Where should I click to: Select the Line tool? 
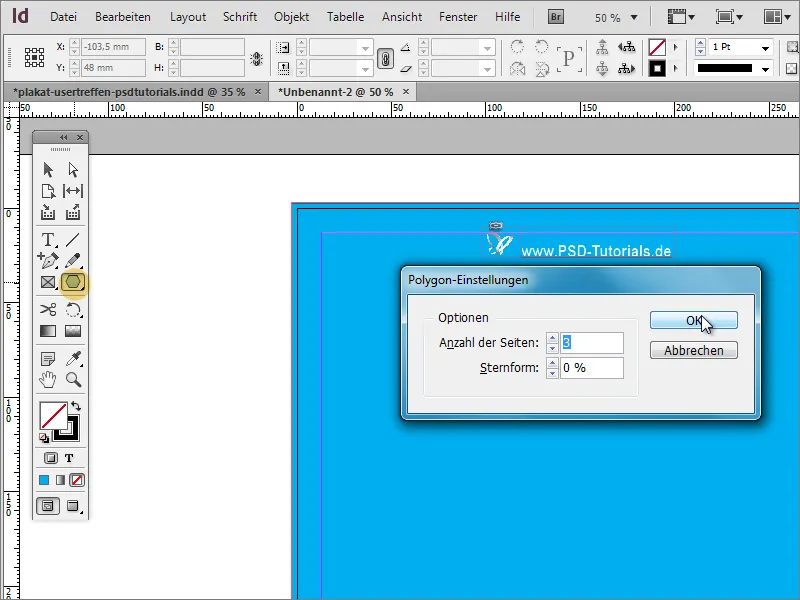[73, 239]
